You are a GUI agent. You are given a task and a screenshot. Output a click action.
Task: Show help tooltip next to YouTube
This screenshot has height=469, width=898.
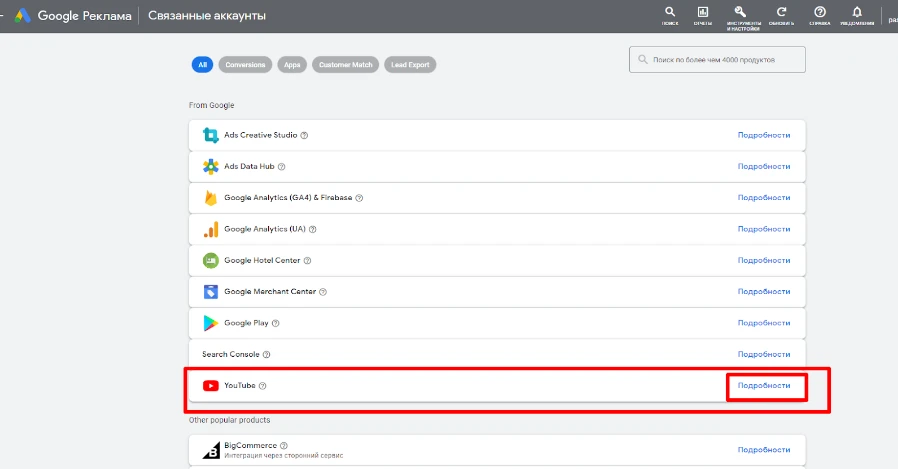click(x=262, y=386)
